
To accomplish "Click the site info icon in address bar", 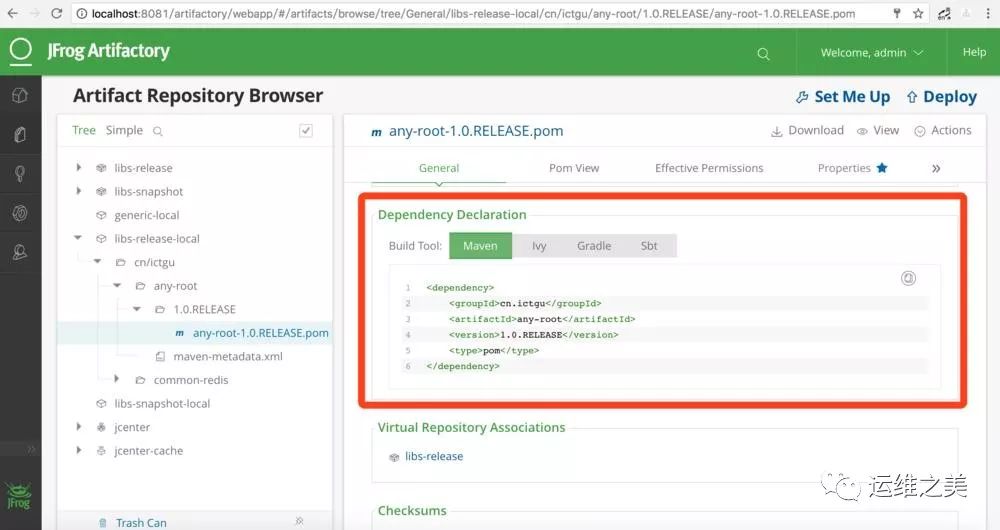I will 82,13.
